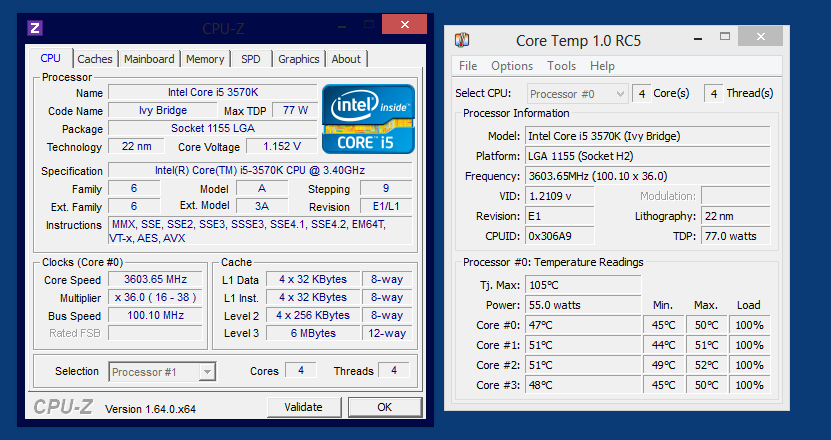Open the Graphics tab in CPU-Z
Viewport: 831px width, 440px height.
(299, 59)
